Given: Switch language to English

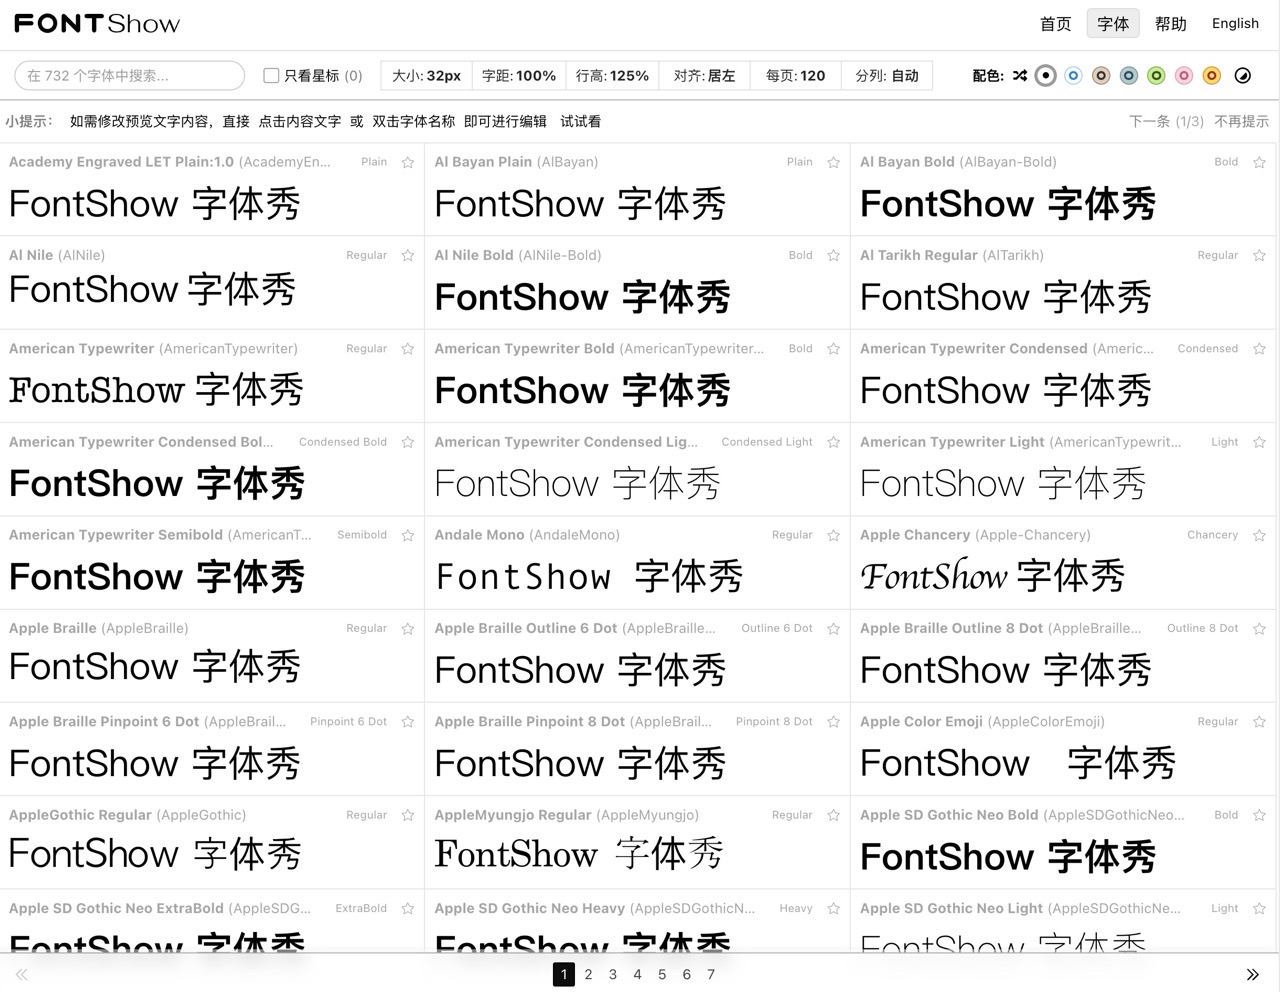Looking at the screenshot, I should (x=1235, y=23).
